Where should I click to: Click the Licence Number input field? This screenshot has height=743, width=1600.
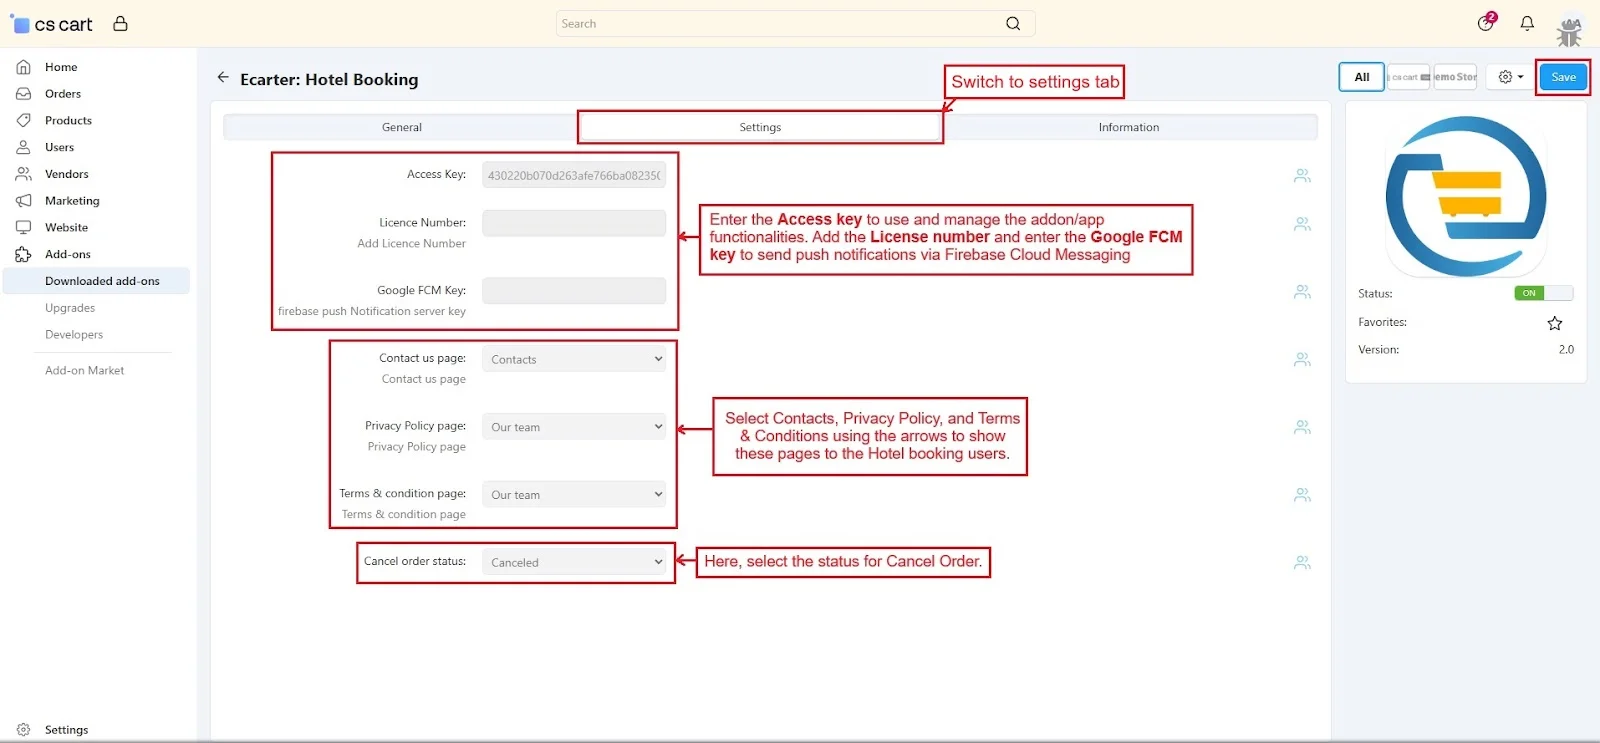click(x=574, y=223)
